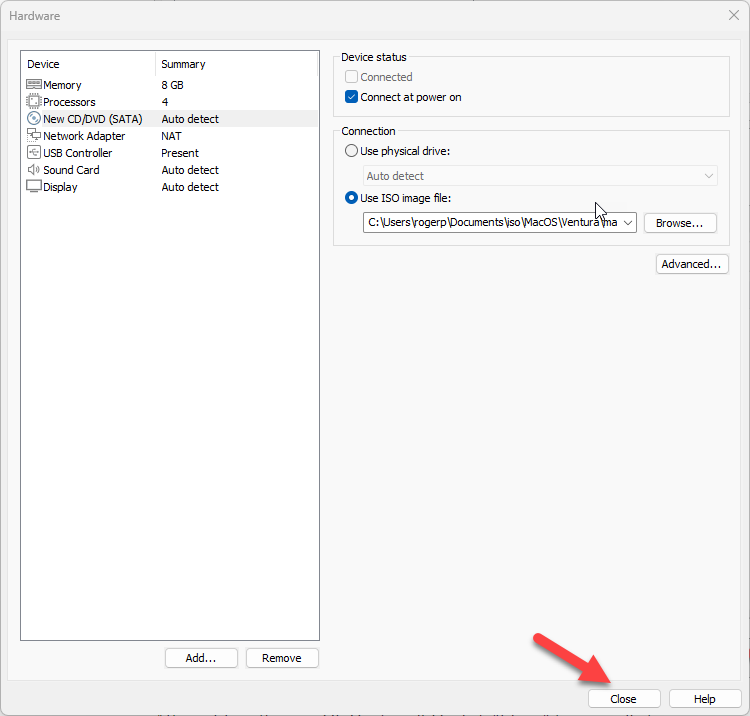Select the Use physical drive option

[351, 151]
